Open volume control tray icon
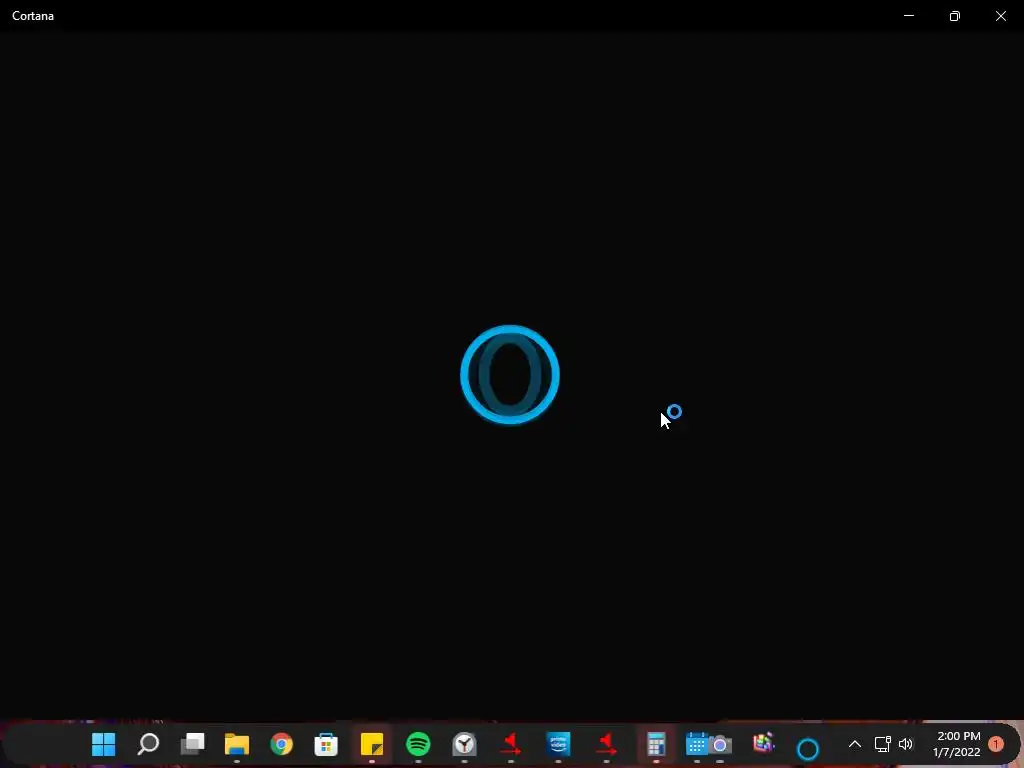Viewport: 1024px width, 768px height. (x=906, y=744)
